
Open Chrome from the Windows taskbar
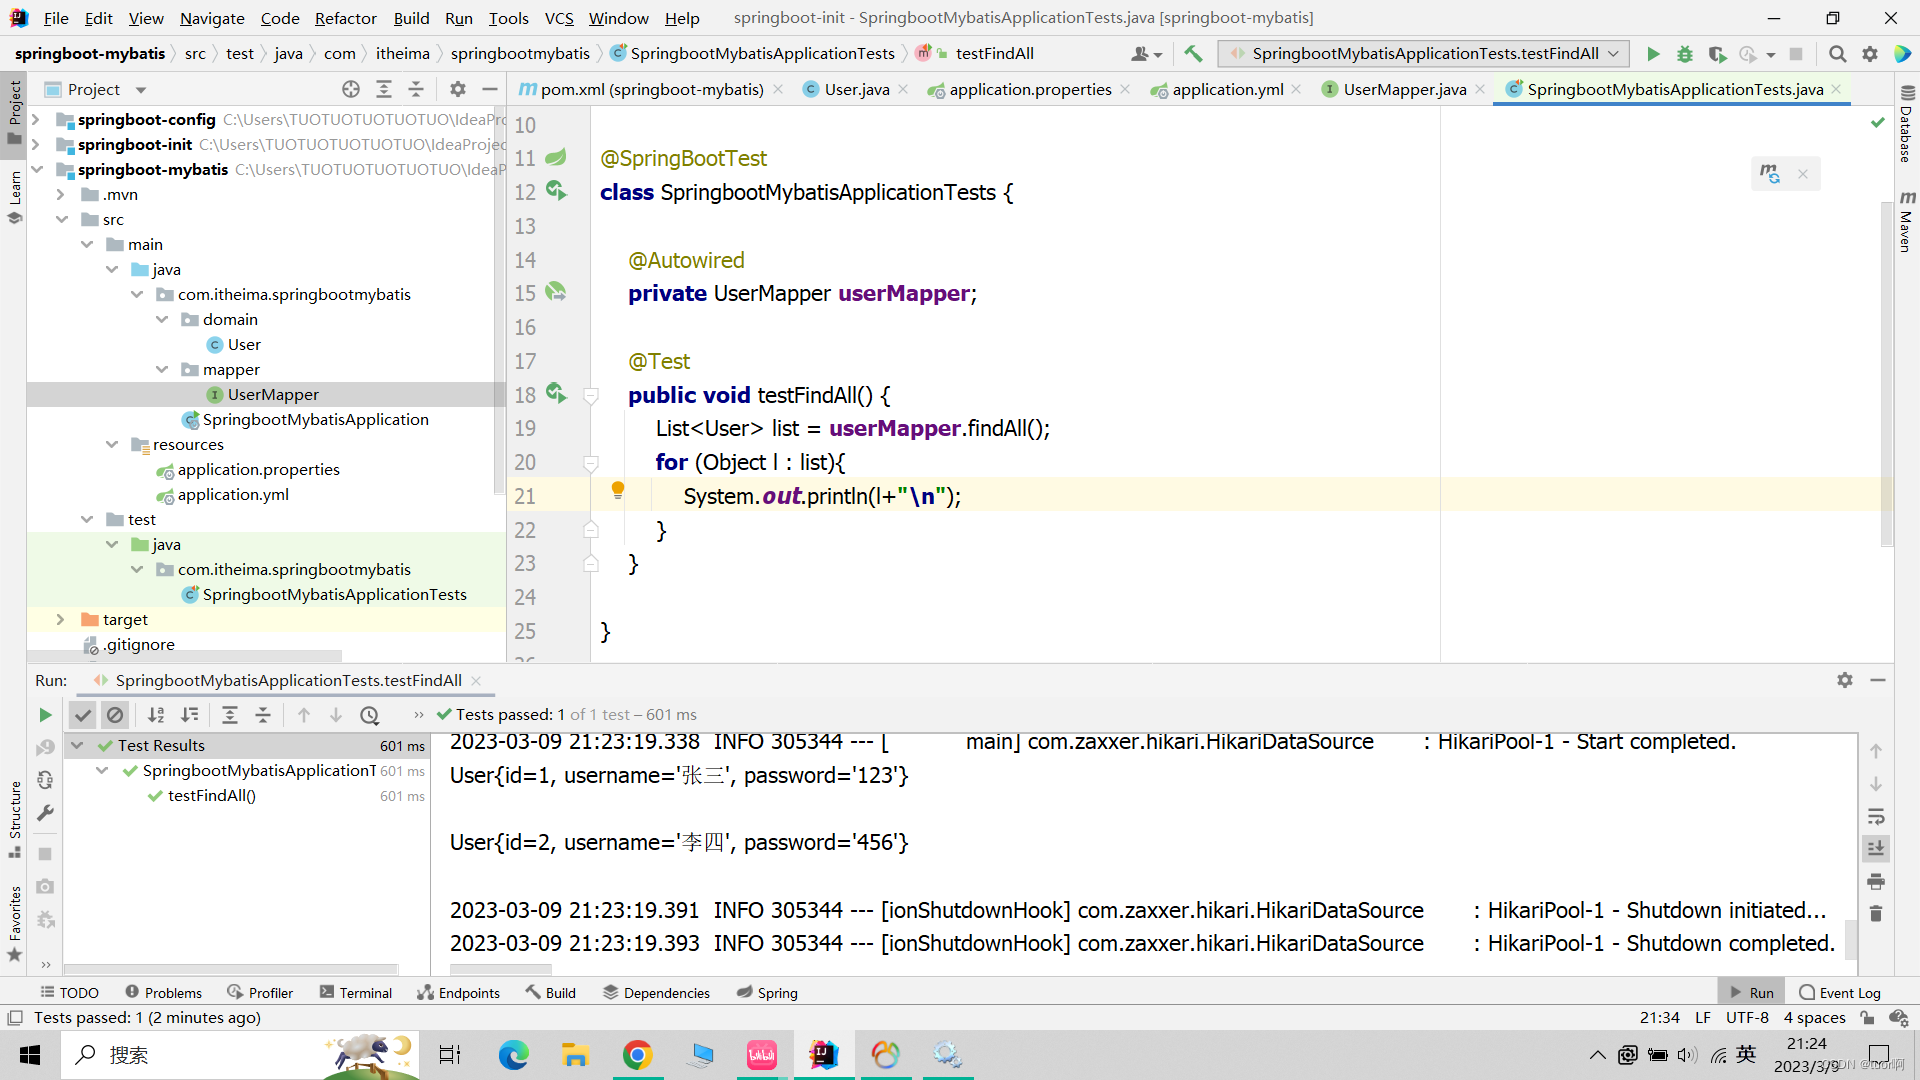tap(637, 1055)
